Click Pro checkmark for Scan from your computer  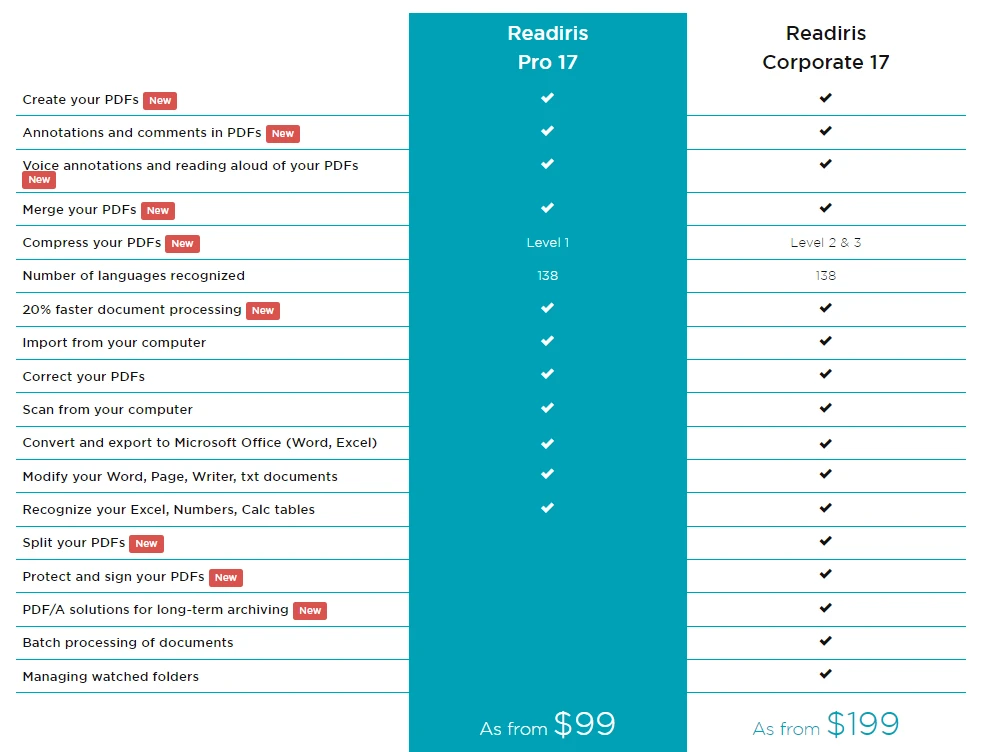[x=547, y=408]
